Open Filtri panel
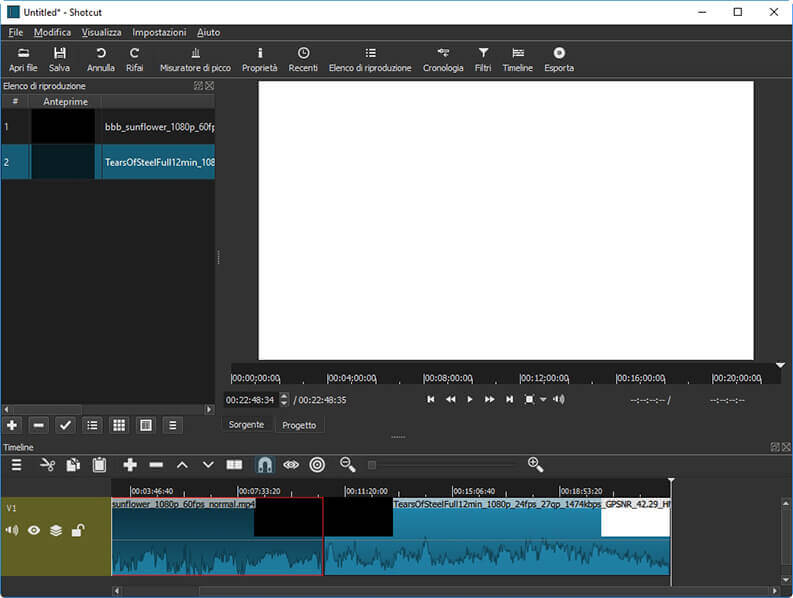This screenshot has height=598, width=793. (x=483, y=59)
